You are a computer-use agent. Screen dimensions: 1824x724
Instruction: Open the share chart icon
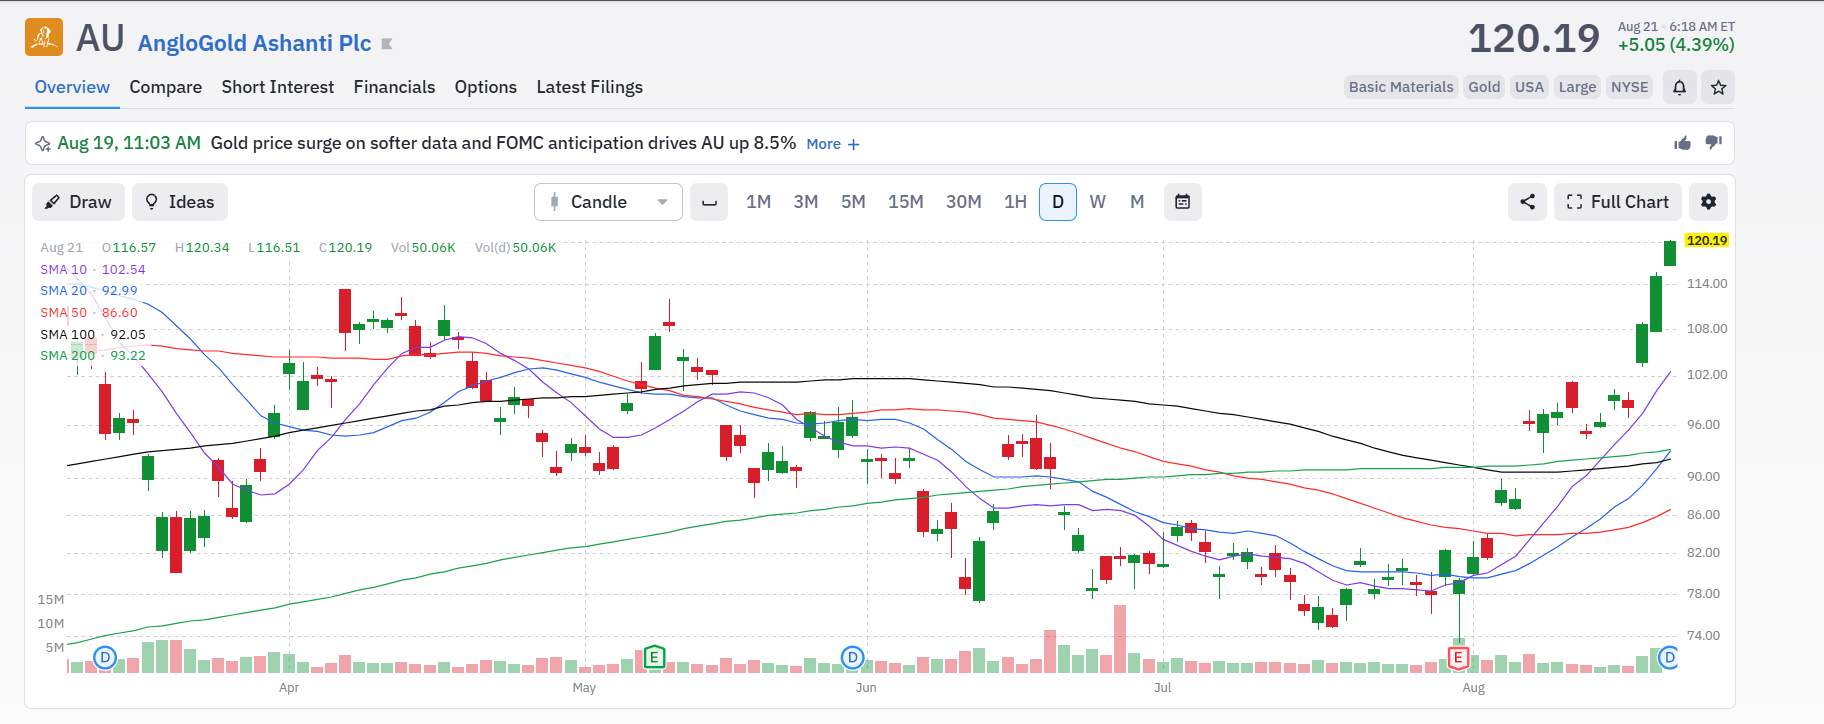coord(1527,202)
